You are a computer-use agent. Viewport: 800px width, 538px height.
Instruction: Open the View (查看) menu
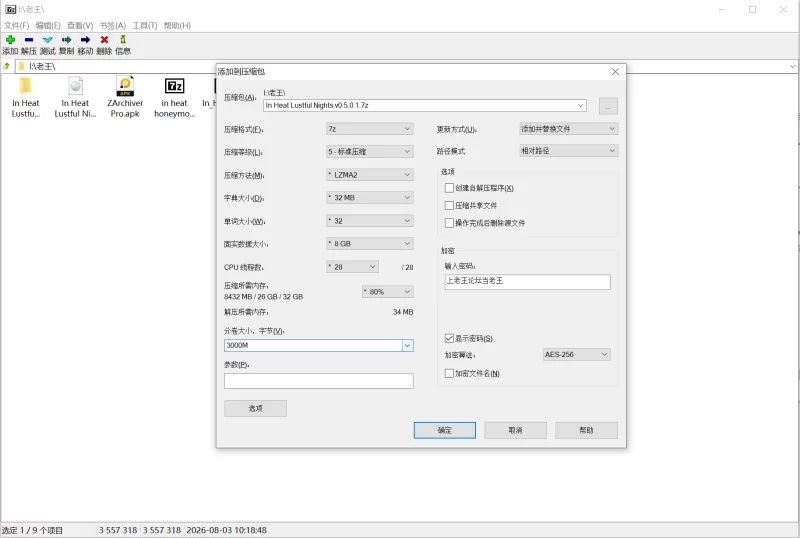tap(80, 26)
